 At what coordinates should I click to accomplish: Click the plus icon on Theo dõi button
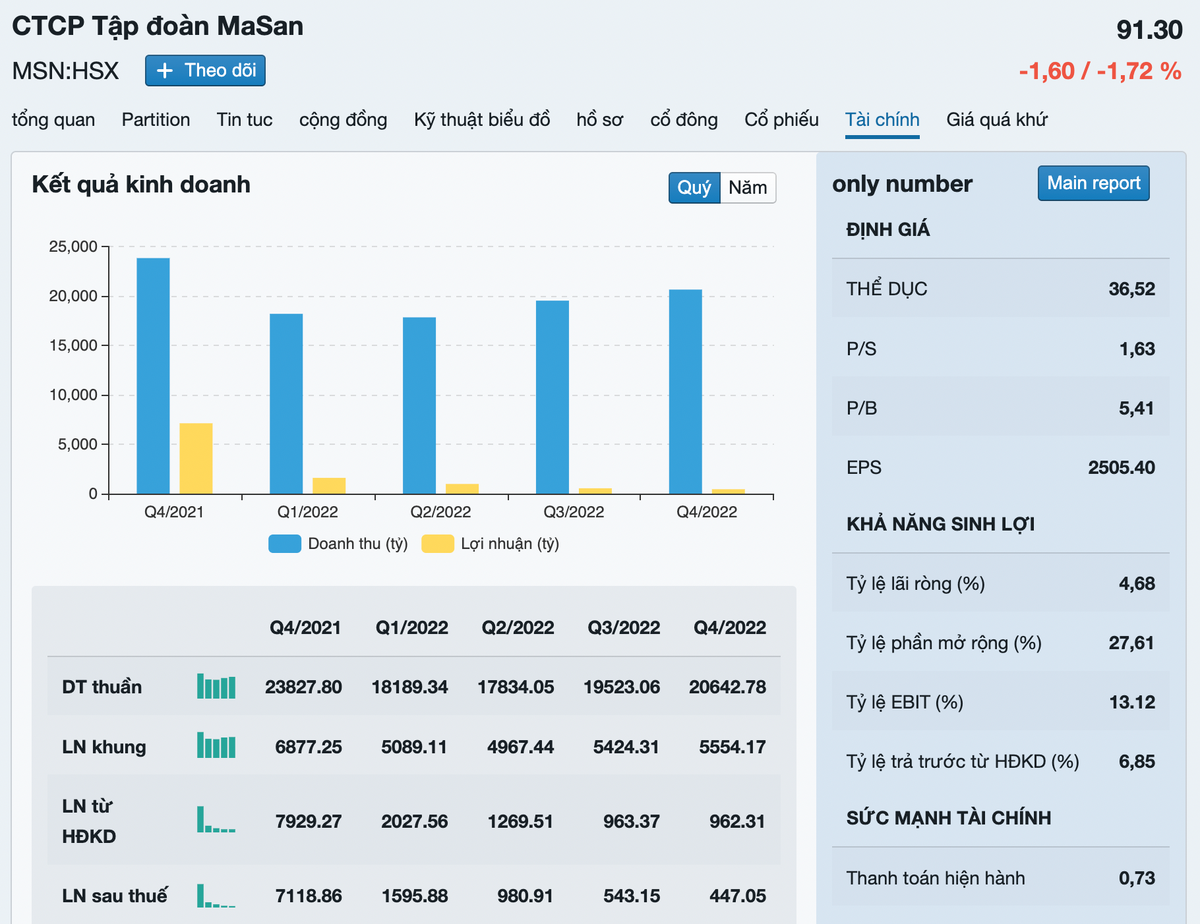coord(166,71)
